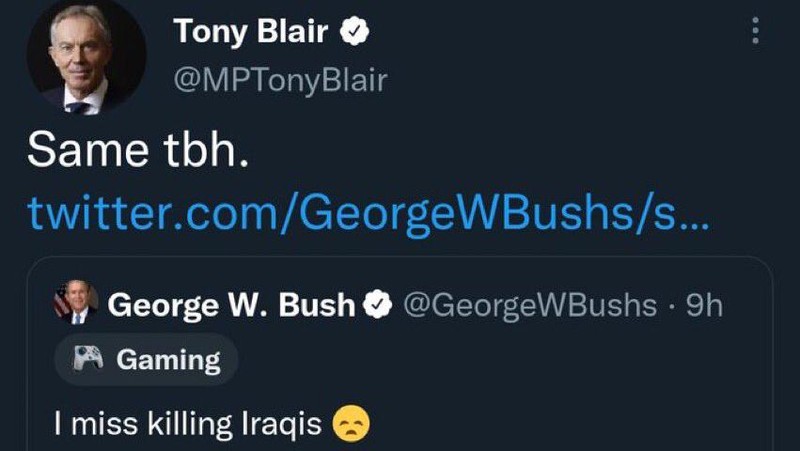Click the Tony Blair display name
800x451 pixels.
tap(250, 32)
